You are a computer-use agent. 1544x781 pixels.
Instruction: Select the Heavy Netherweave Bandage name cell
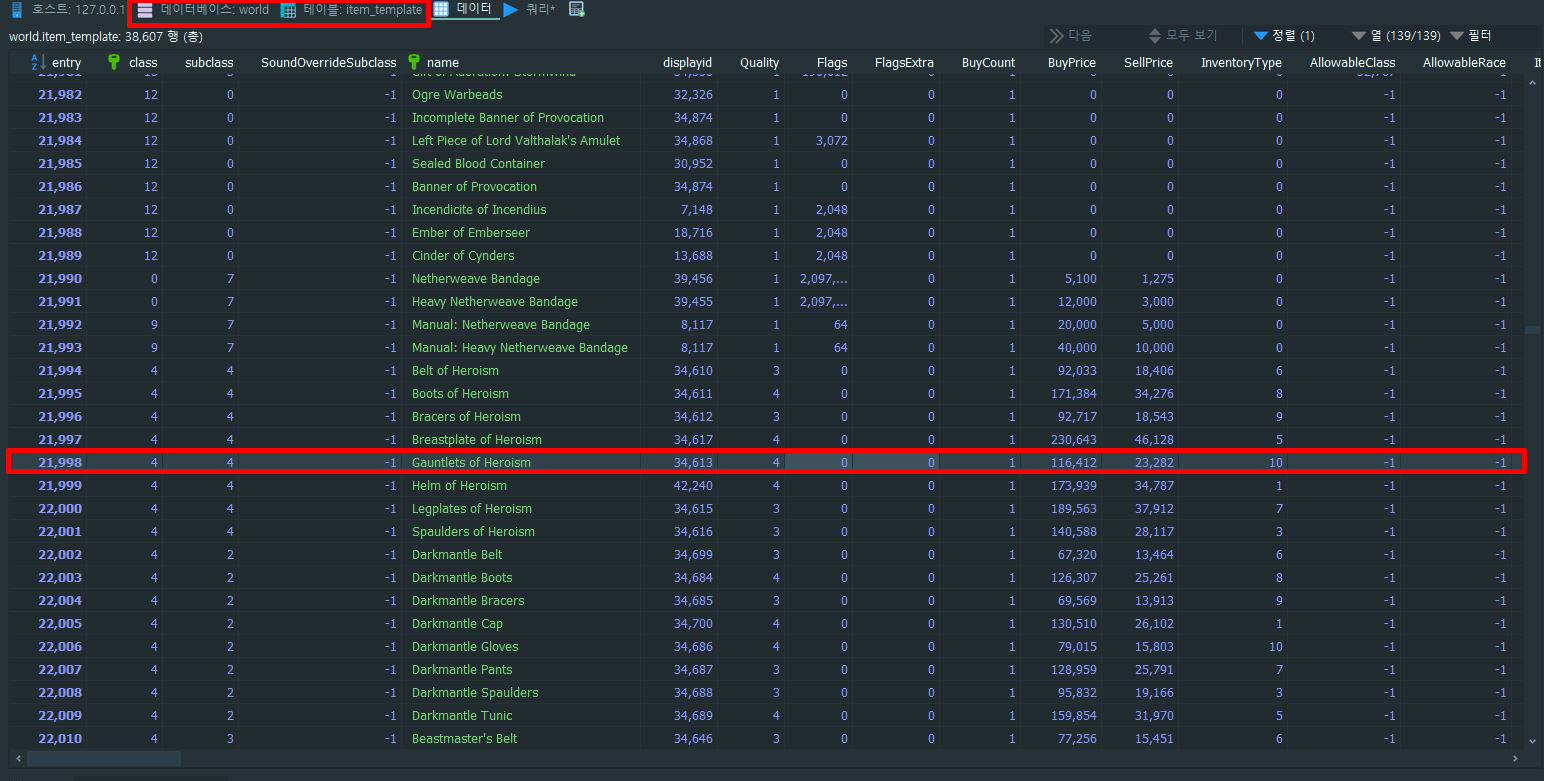(495, 302)
